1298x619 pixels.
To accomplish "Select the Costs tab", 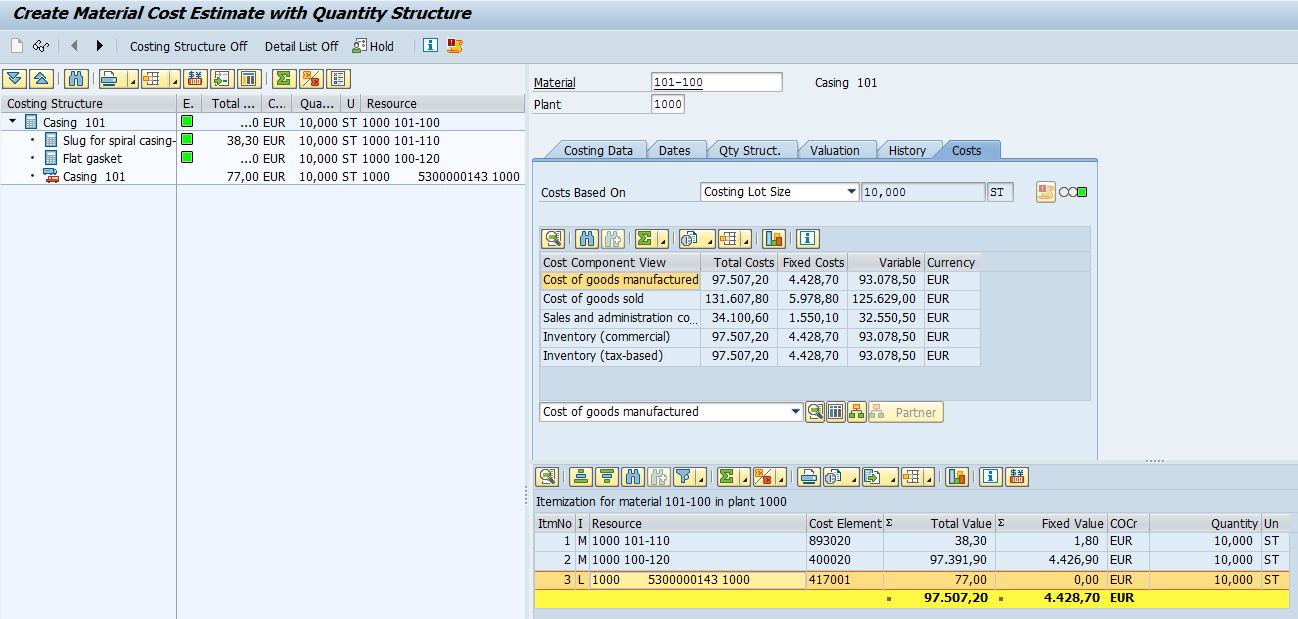I will pyautogui.click(x=966, y=150).
